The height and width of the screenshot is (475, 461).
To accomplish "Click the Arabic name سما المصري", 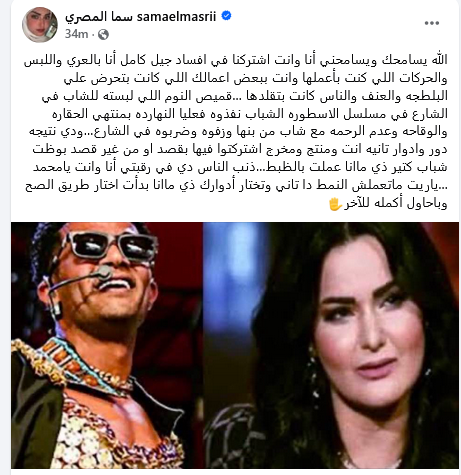I will click(x=99, y=17).
